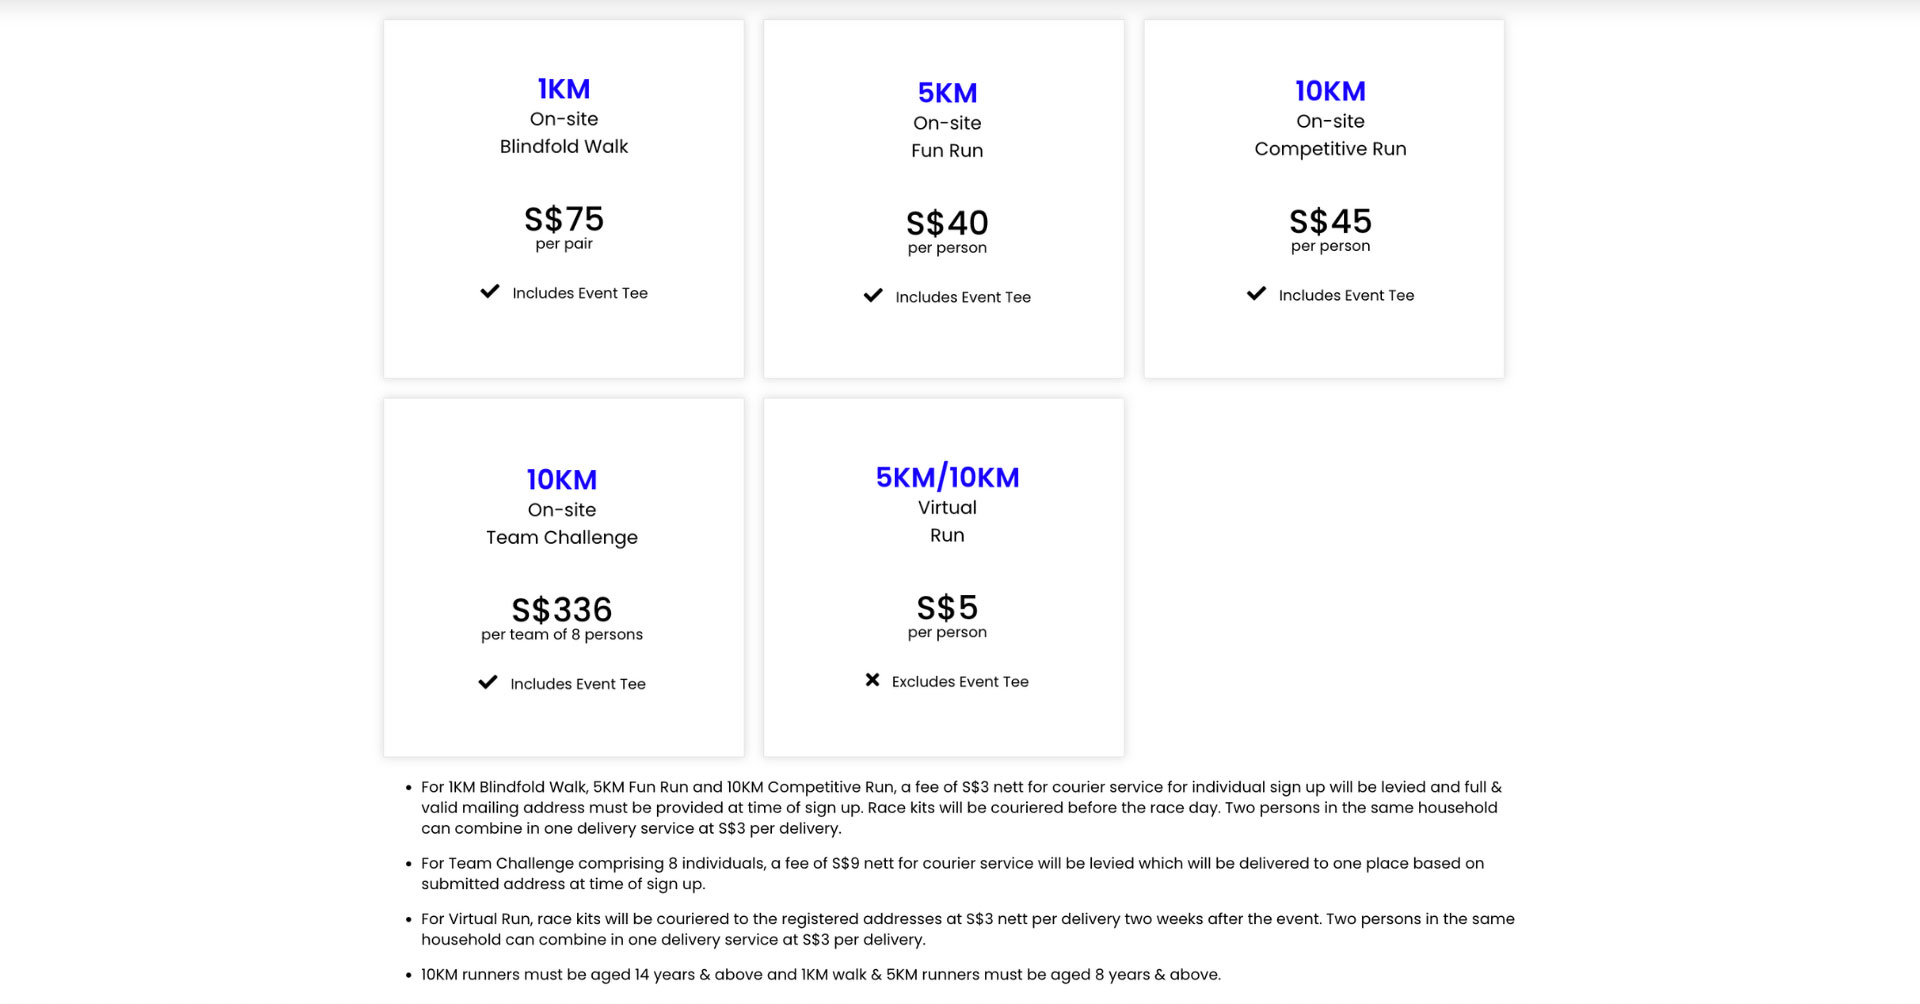Screen dimensions: 1920x1004
Task: Click the S$75 per pair price
Action: (564, 219)
